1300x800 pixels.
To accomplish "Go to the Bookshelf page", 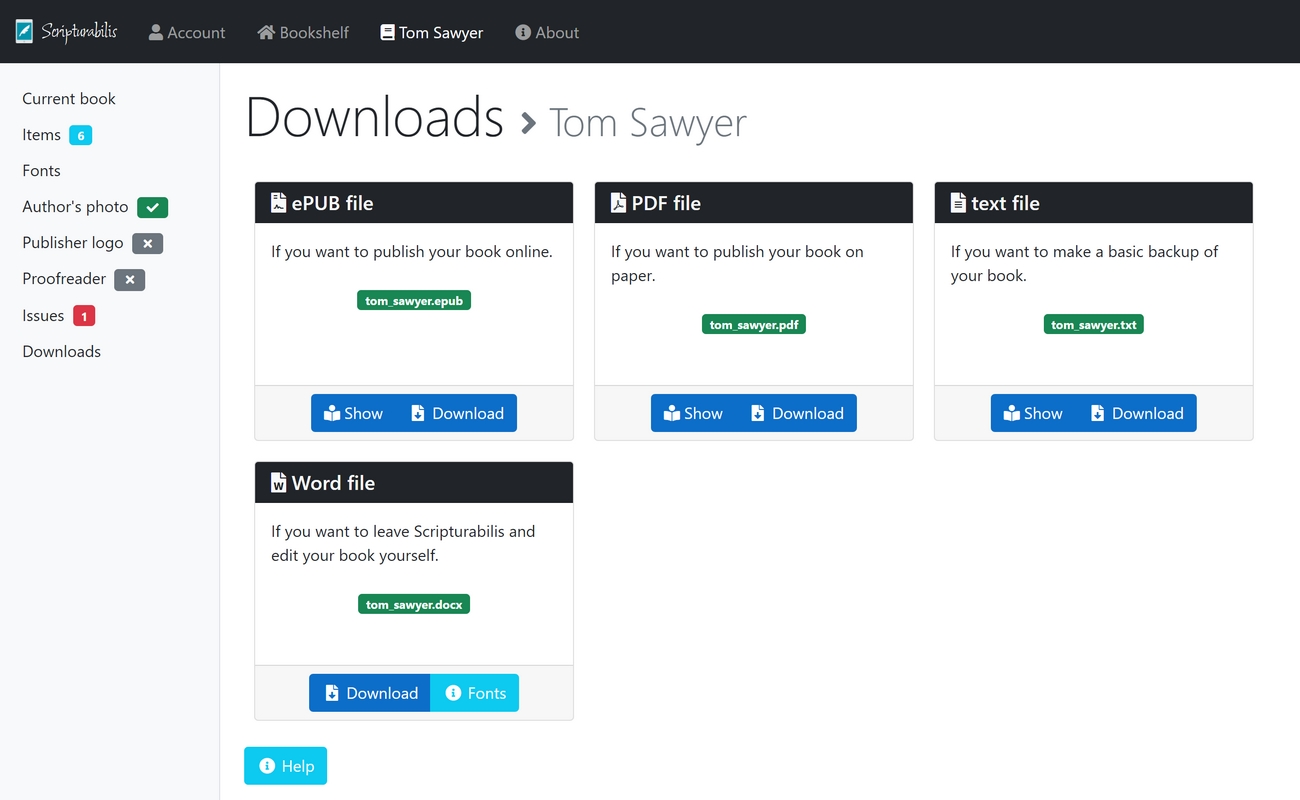I will click(303, 32).
